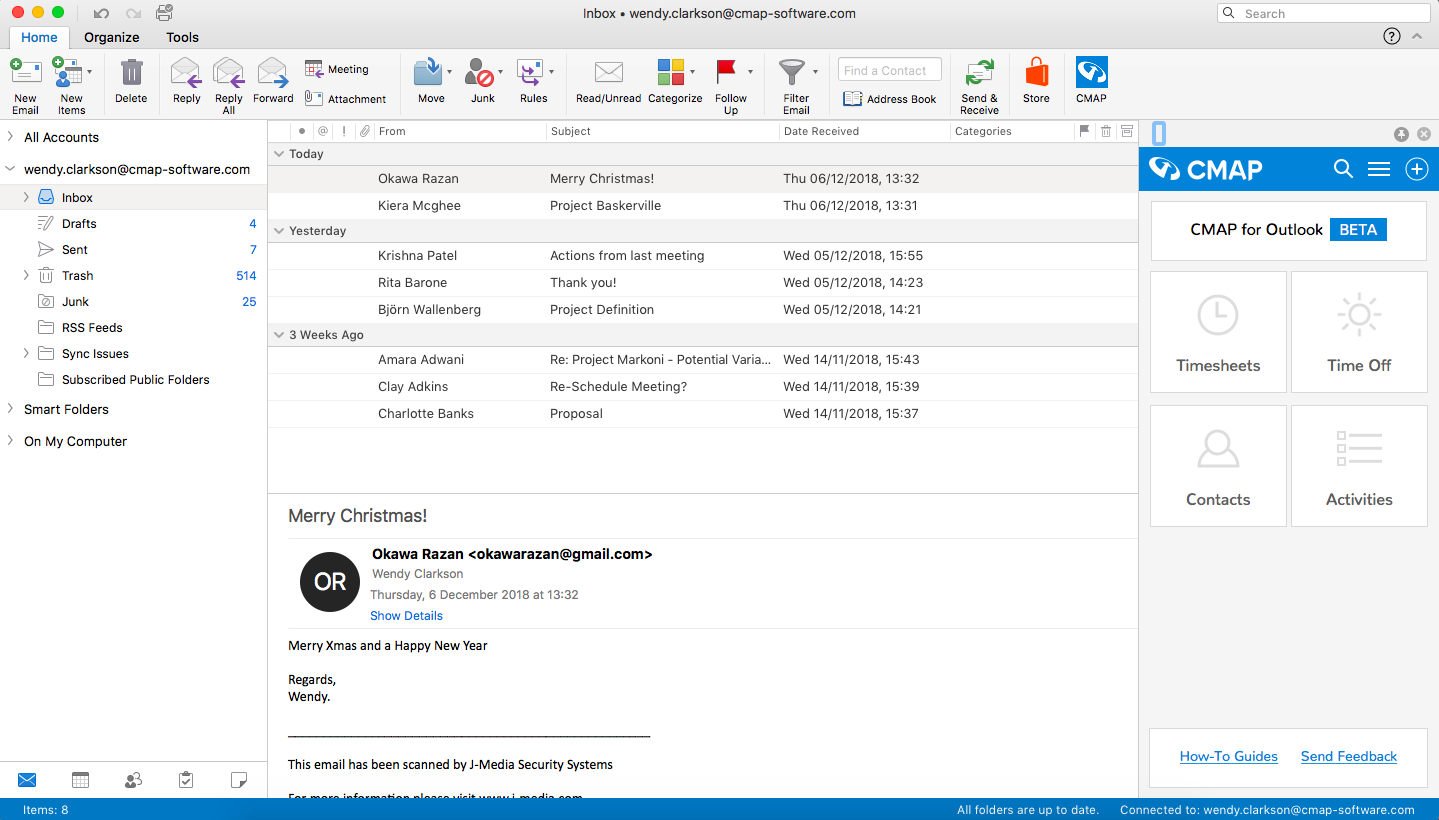Click the Search field in title bar
The height and width of the screenshot is (820, 1439).
pyautogui.click(x=1324, y=13)
